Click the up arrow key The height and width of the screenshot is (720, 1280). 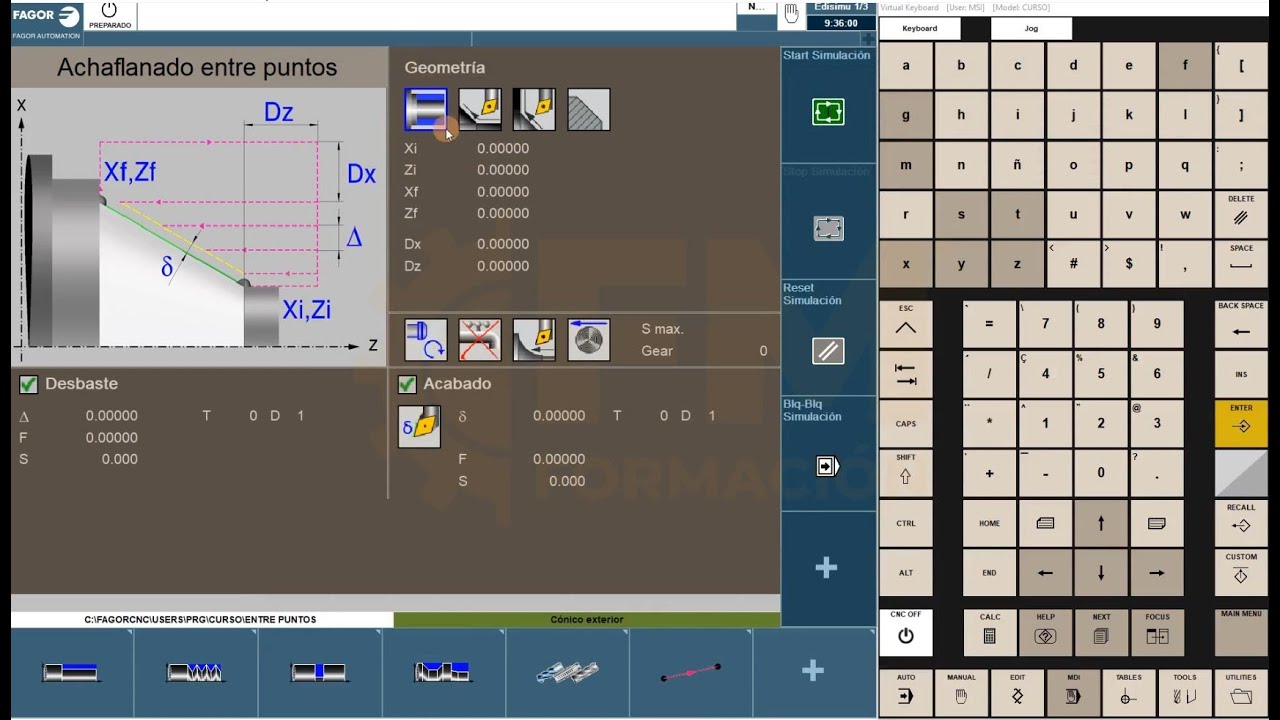tap(1101, 523)
